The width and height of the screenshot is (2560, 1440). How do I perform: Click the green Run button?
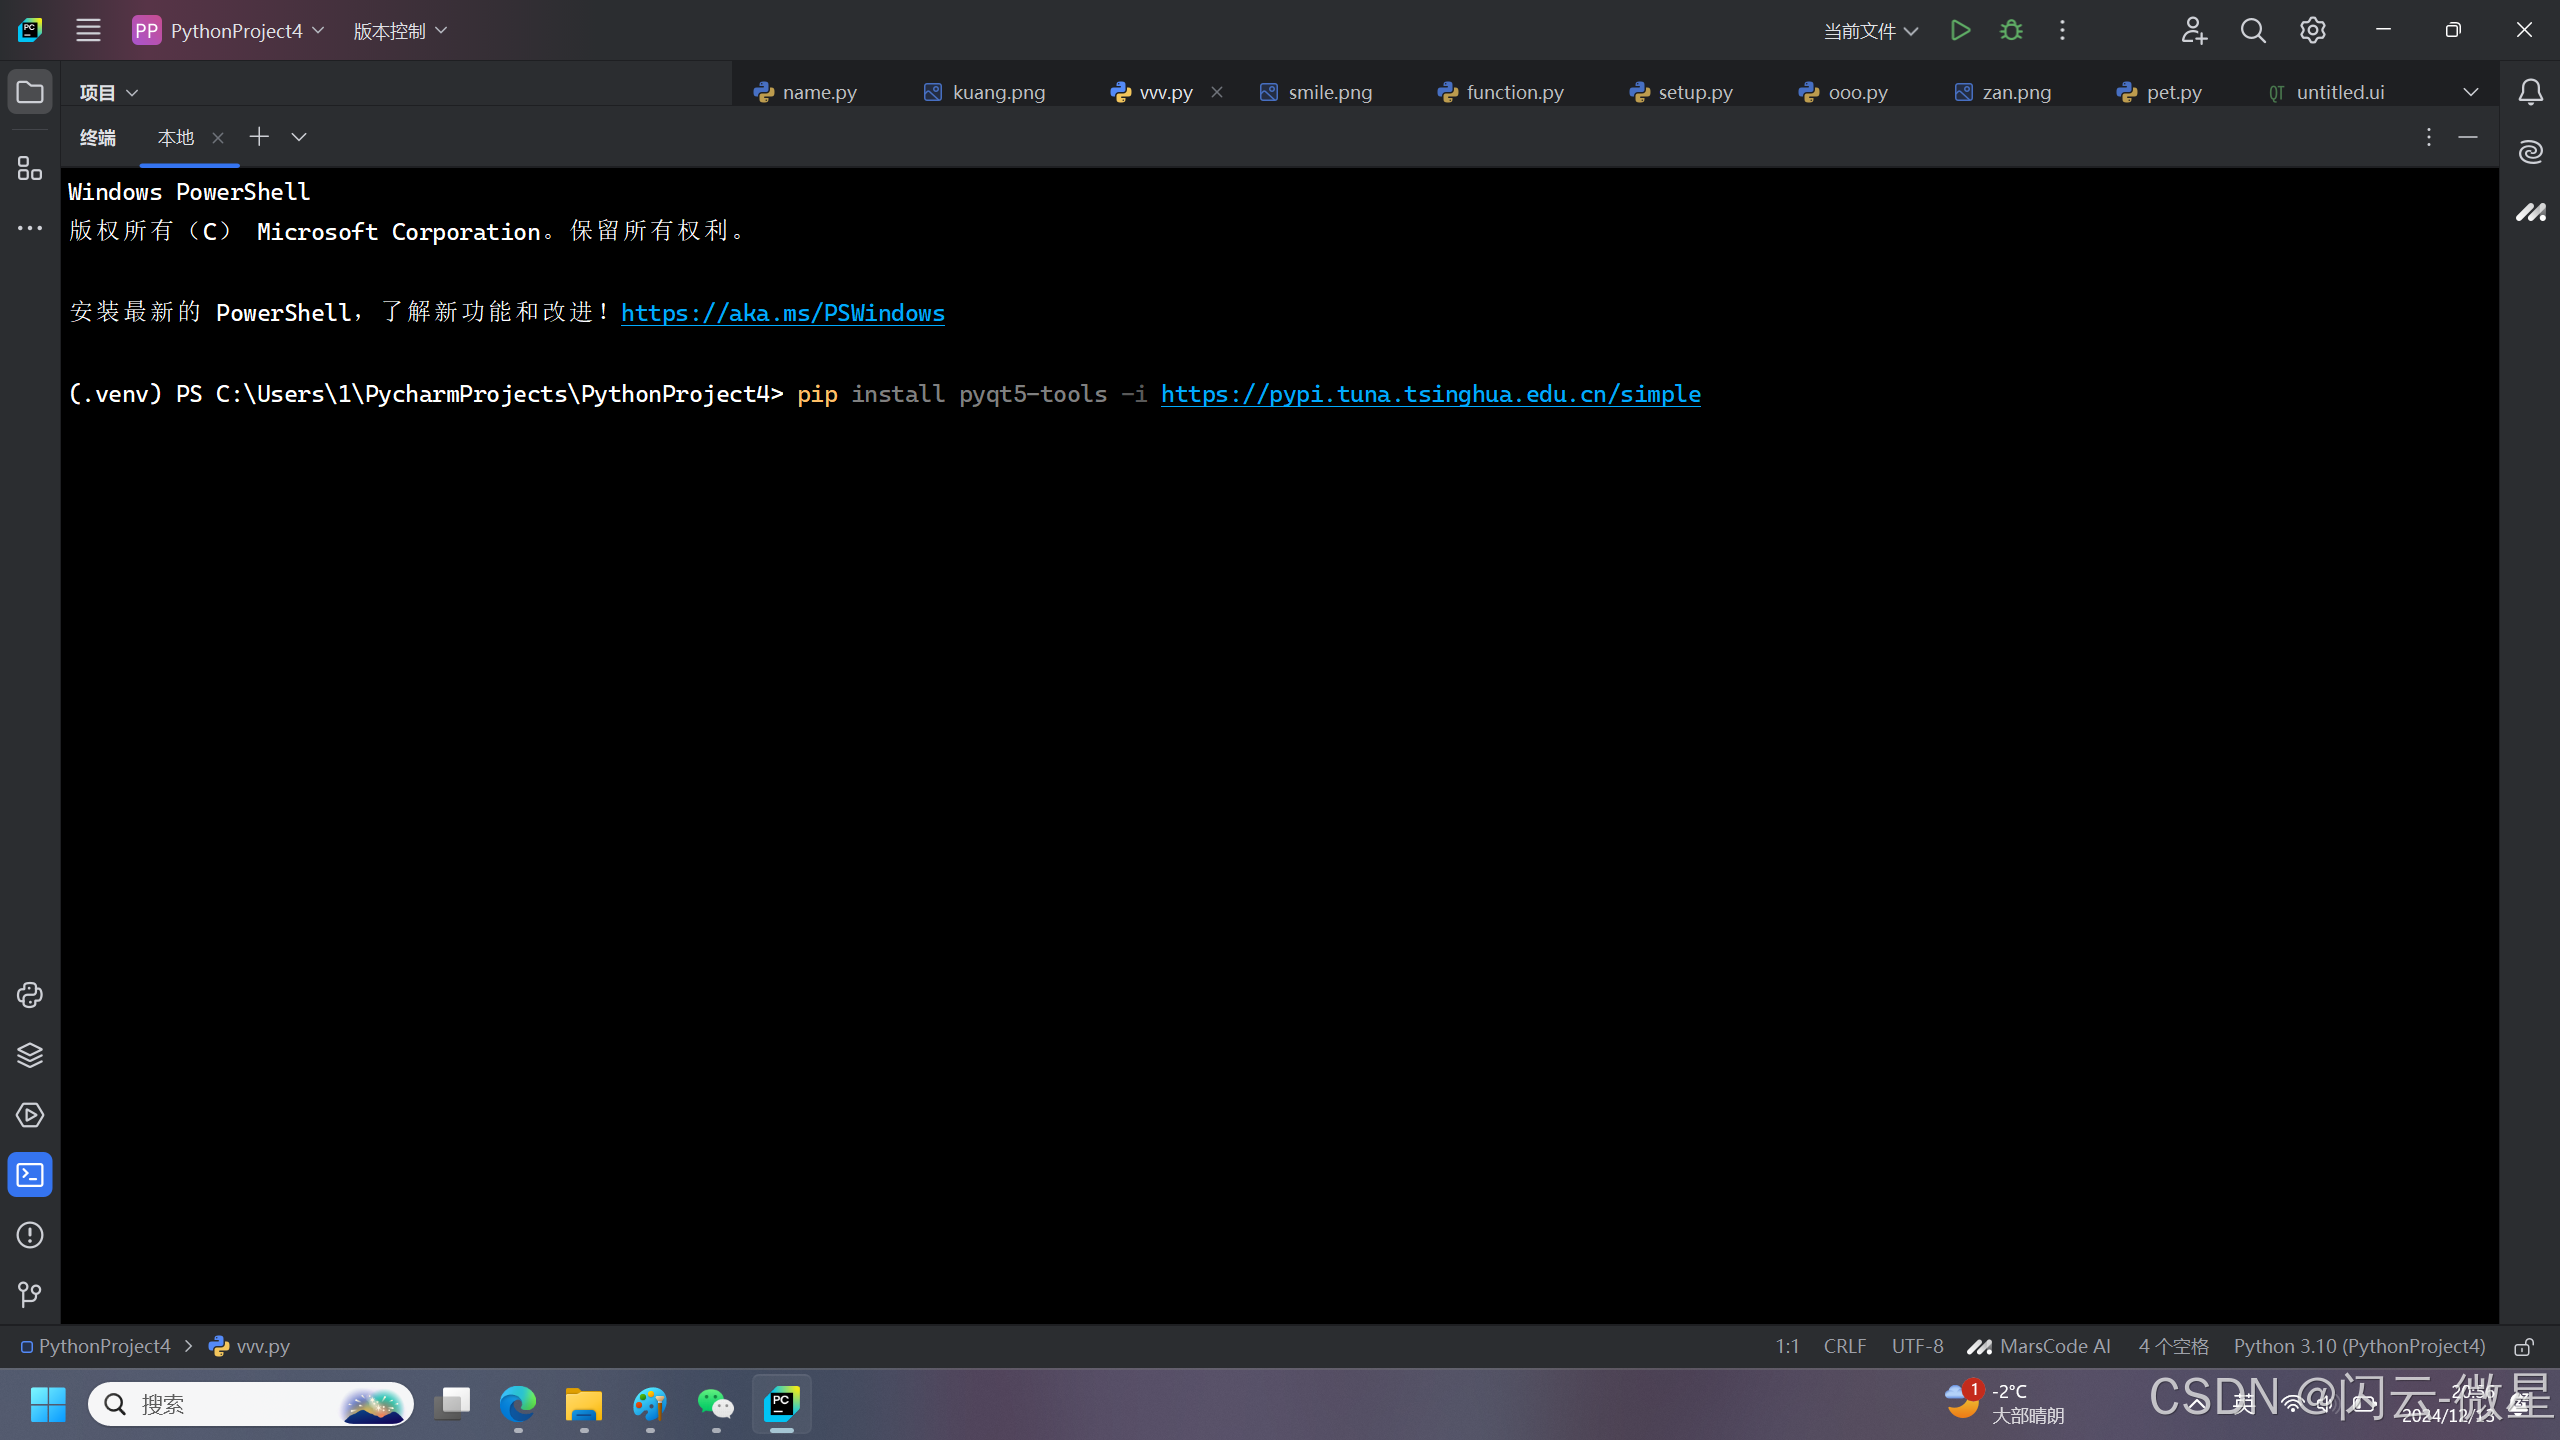pyautogui.click(x=1960, y=30)
